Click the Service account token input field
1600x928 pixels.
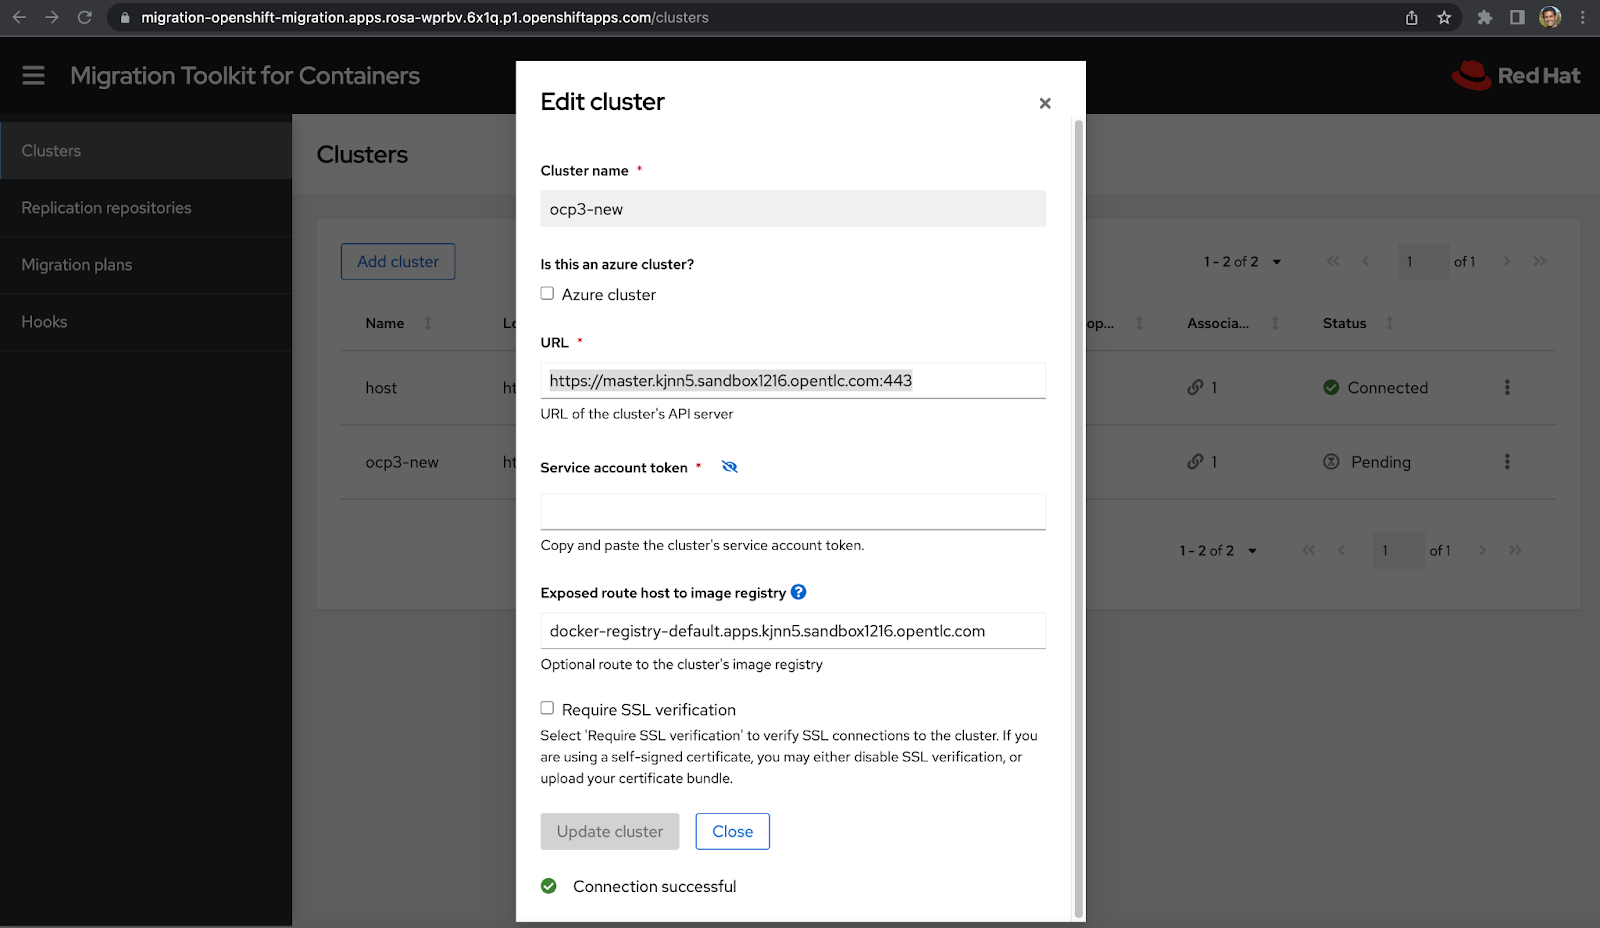[792, 512]
